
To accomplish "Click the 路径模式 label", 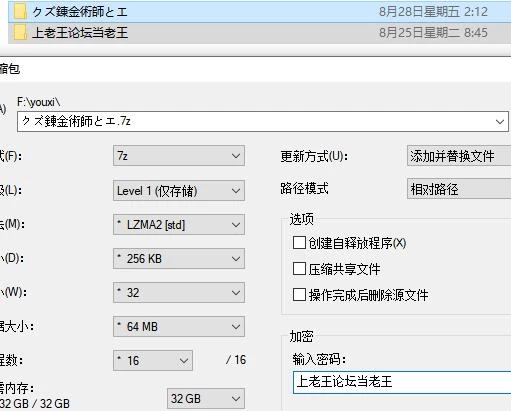I will click(x=304, y=189).
